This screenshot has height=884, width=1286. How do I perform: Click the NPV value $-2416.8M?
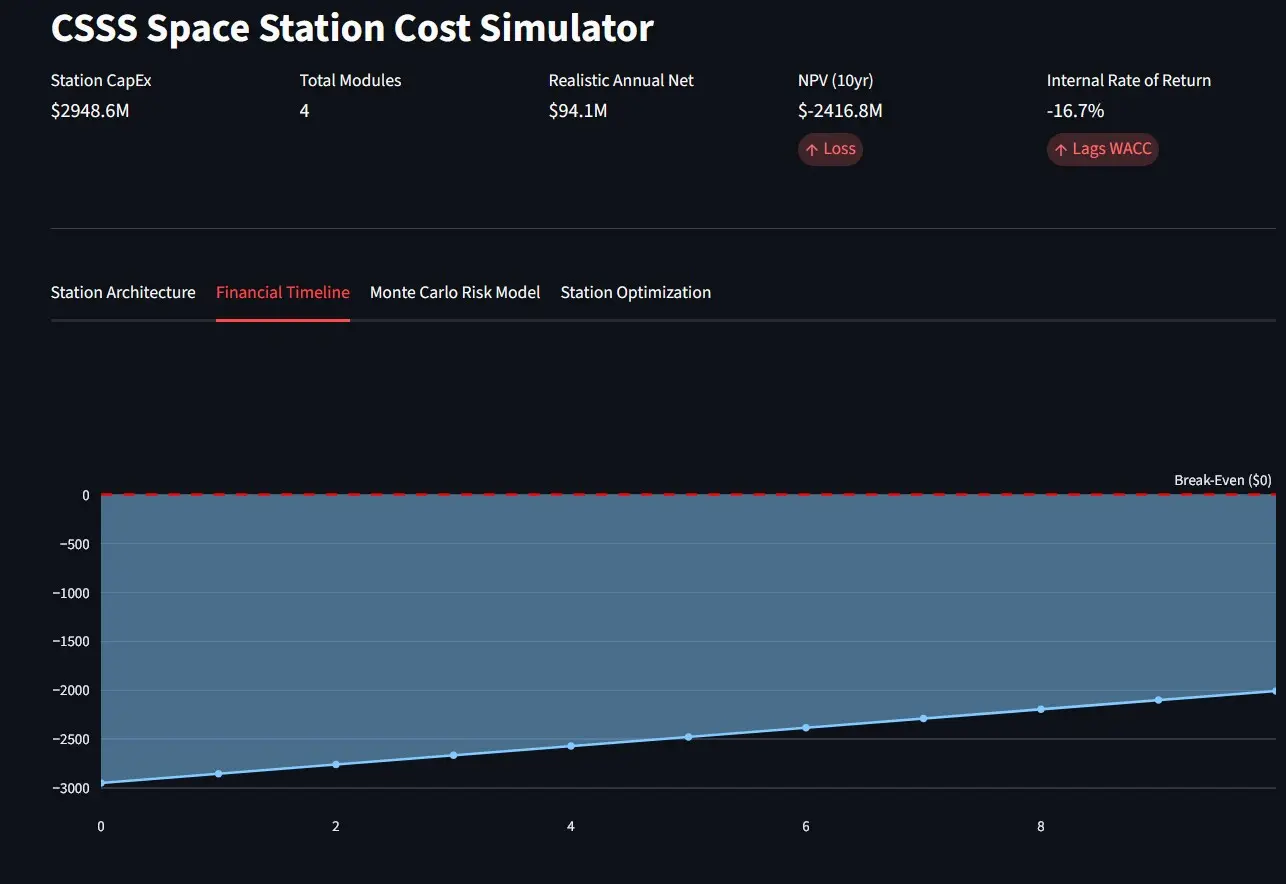click(840, 110)
